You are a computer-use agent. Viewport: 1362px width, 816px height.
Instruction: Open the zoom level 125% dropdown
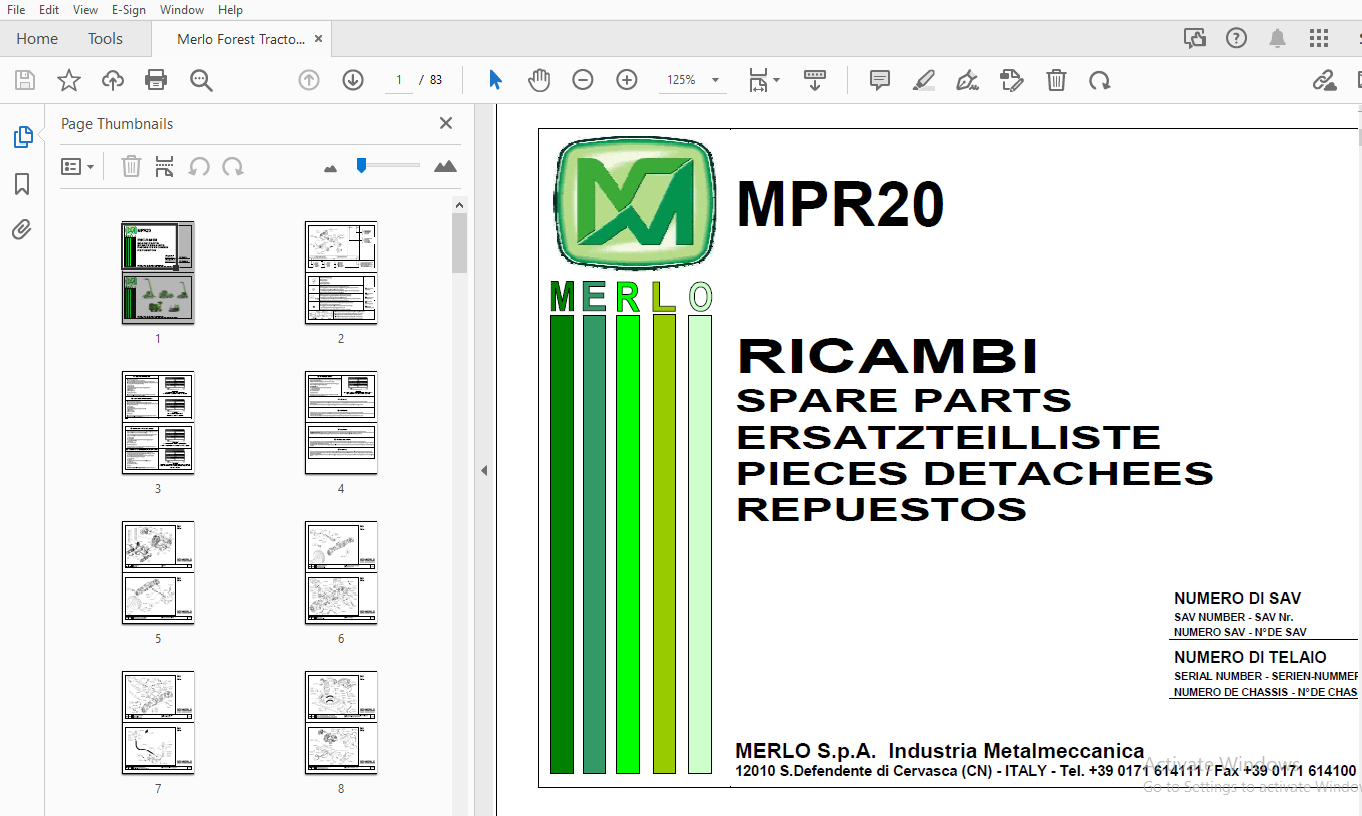693,80
